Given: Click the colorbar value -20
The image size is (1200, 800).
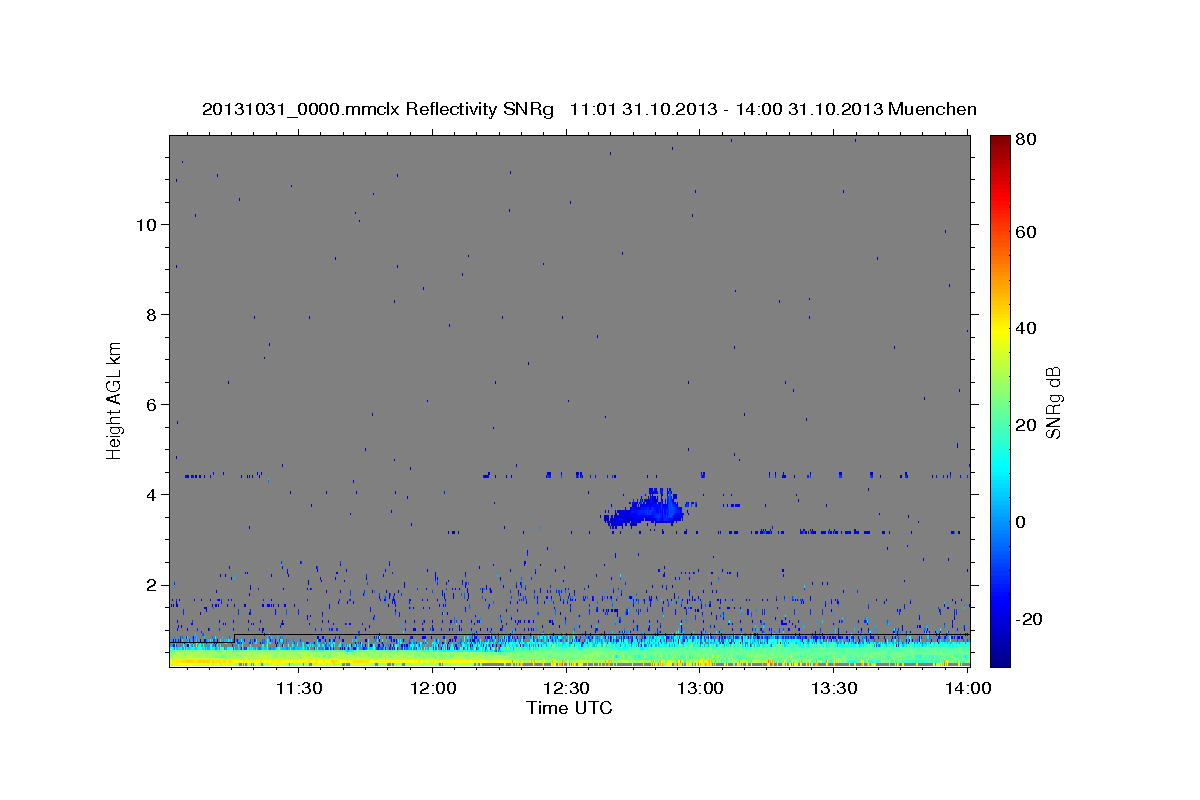Looking at the screenshot, I should pos(1028,619).
